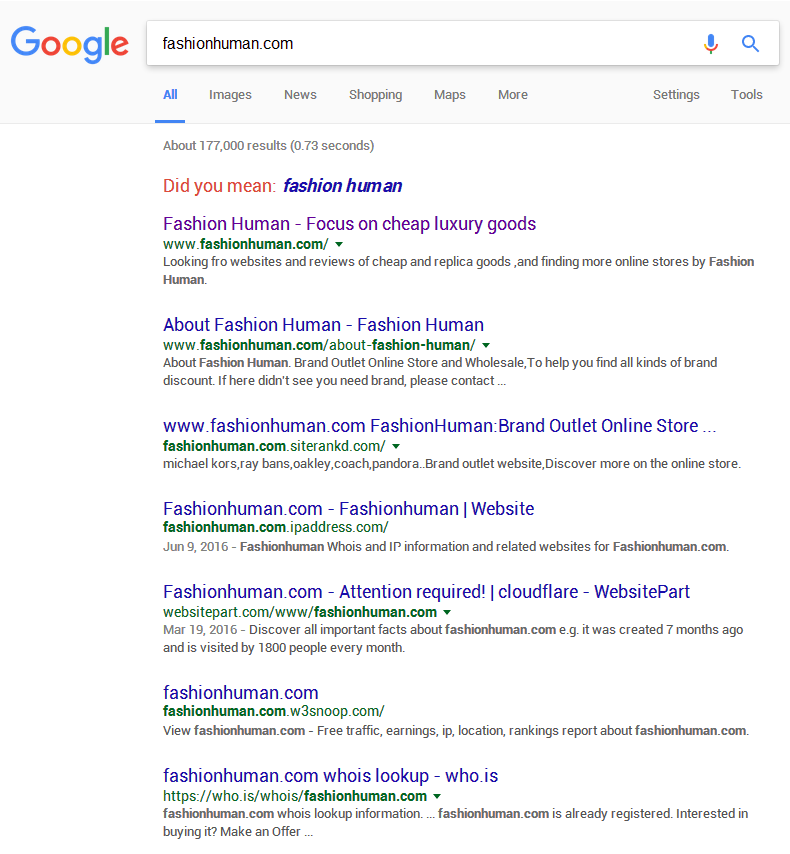Click snippet starting 'michael kors,ray bans,oakley'

(452, 464)
